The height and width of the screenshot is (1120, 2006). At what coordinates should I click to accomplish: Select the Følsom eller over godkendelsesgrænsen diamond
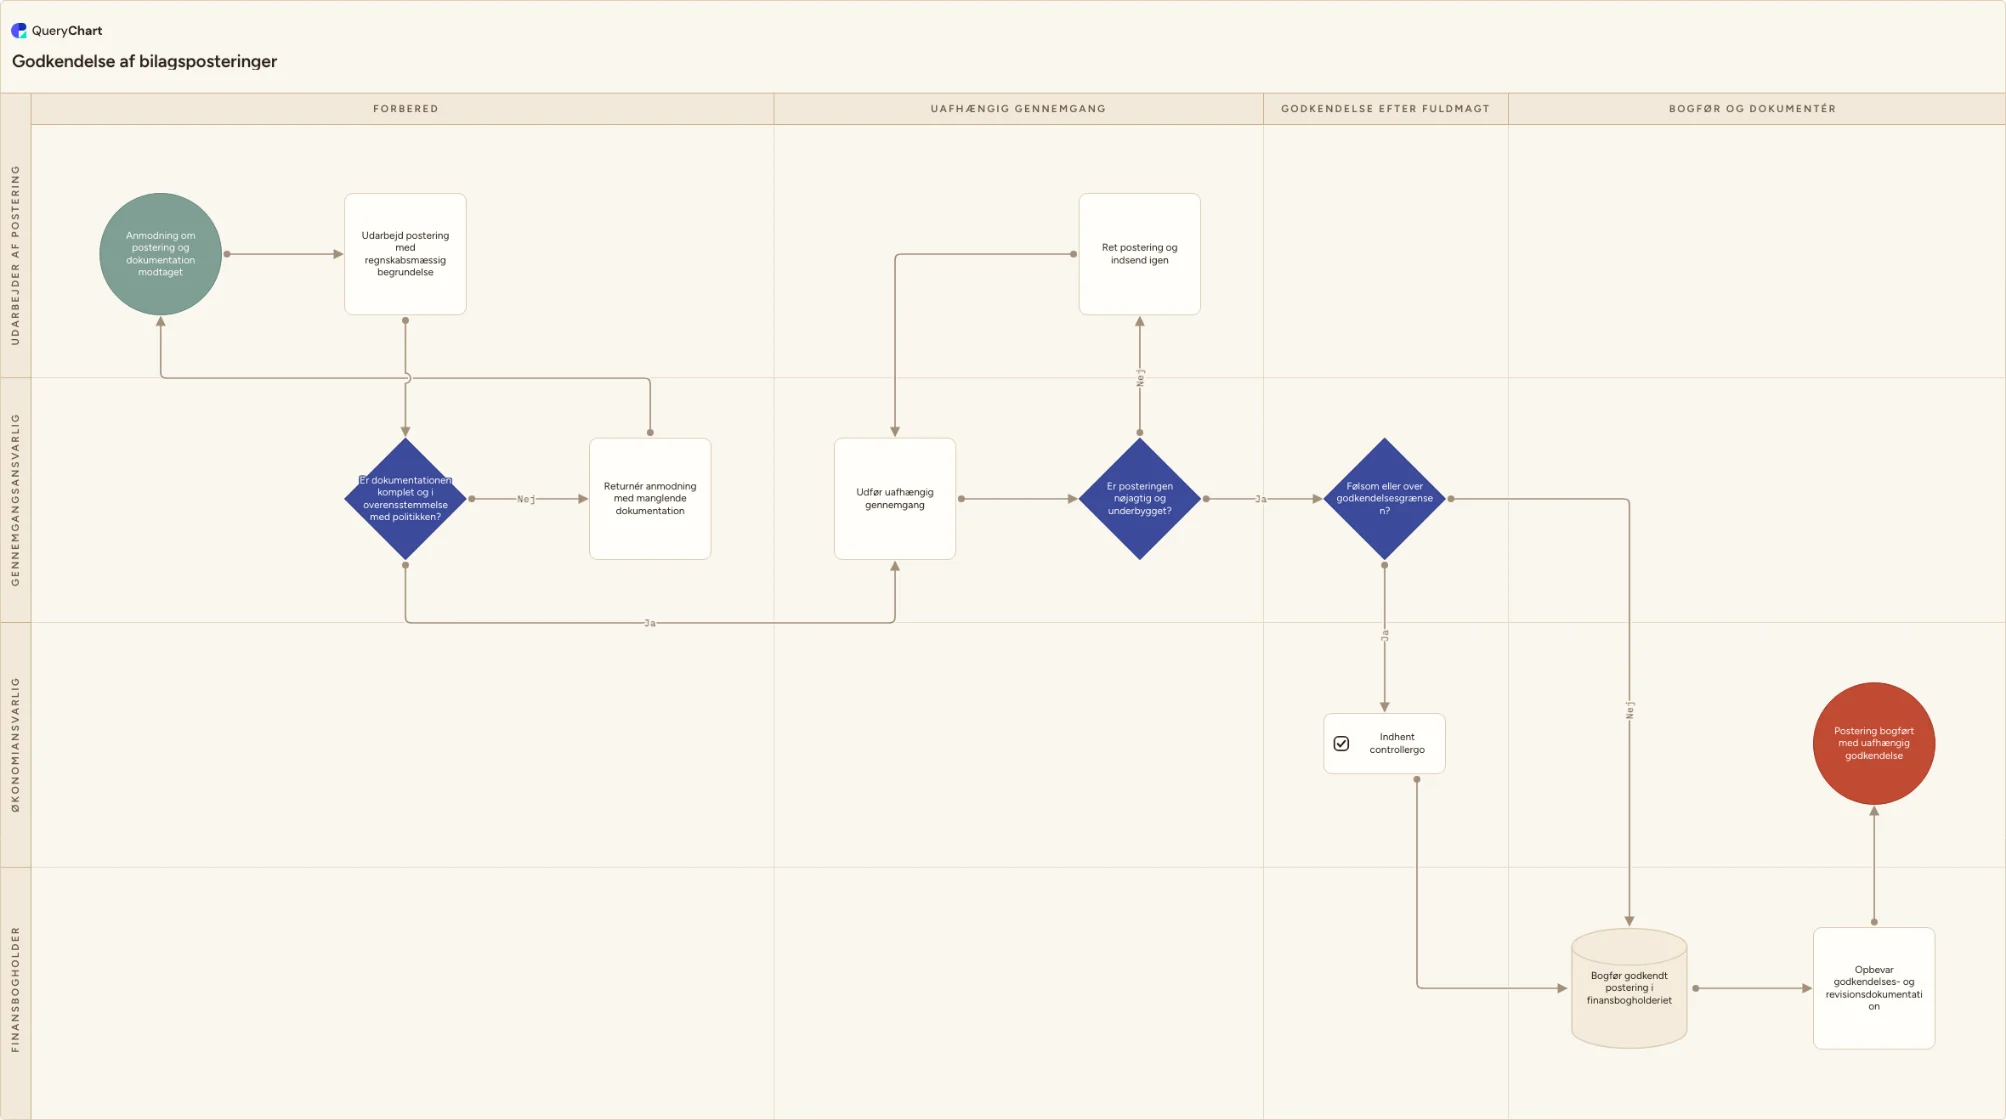(x=1384, y=498)
